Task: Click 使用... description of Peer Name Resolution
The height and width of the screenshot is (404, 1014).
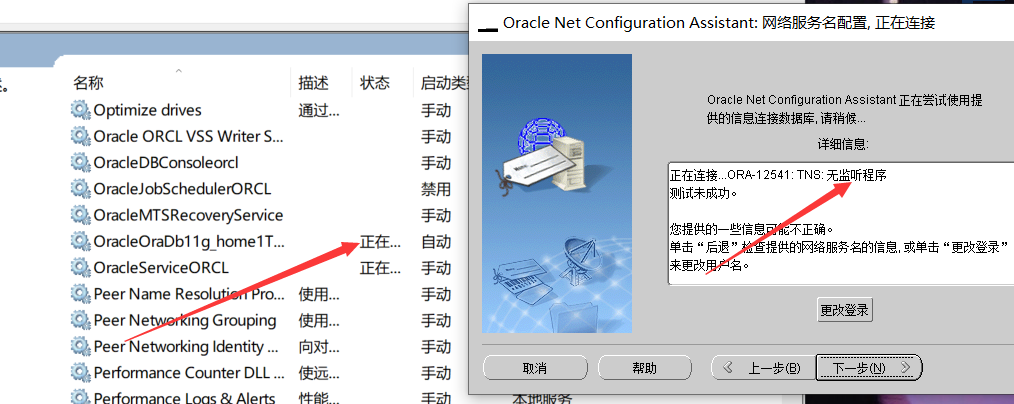Action: (x=319, y=295)
